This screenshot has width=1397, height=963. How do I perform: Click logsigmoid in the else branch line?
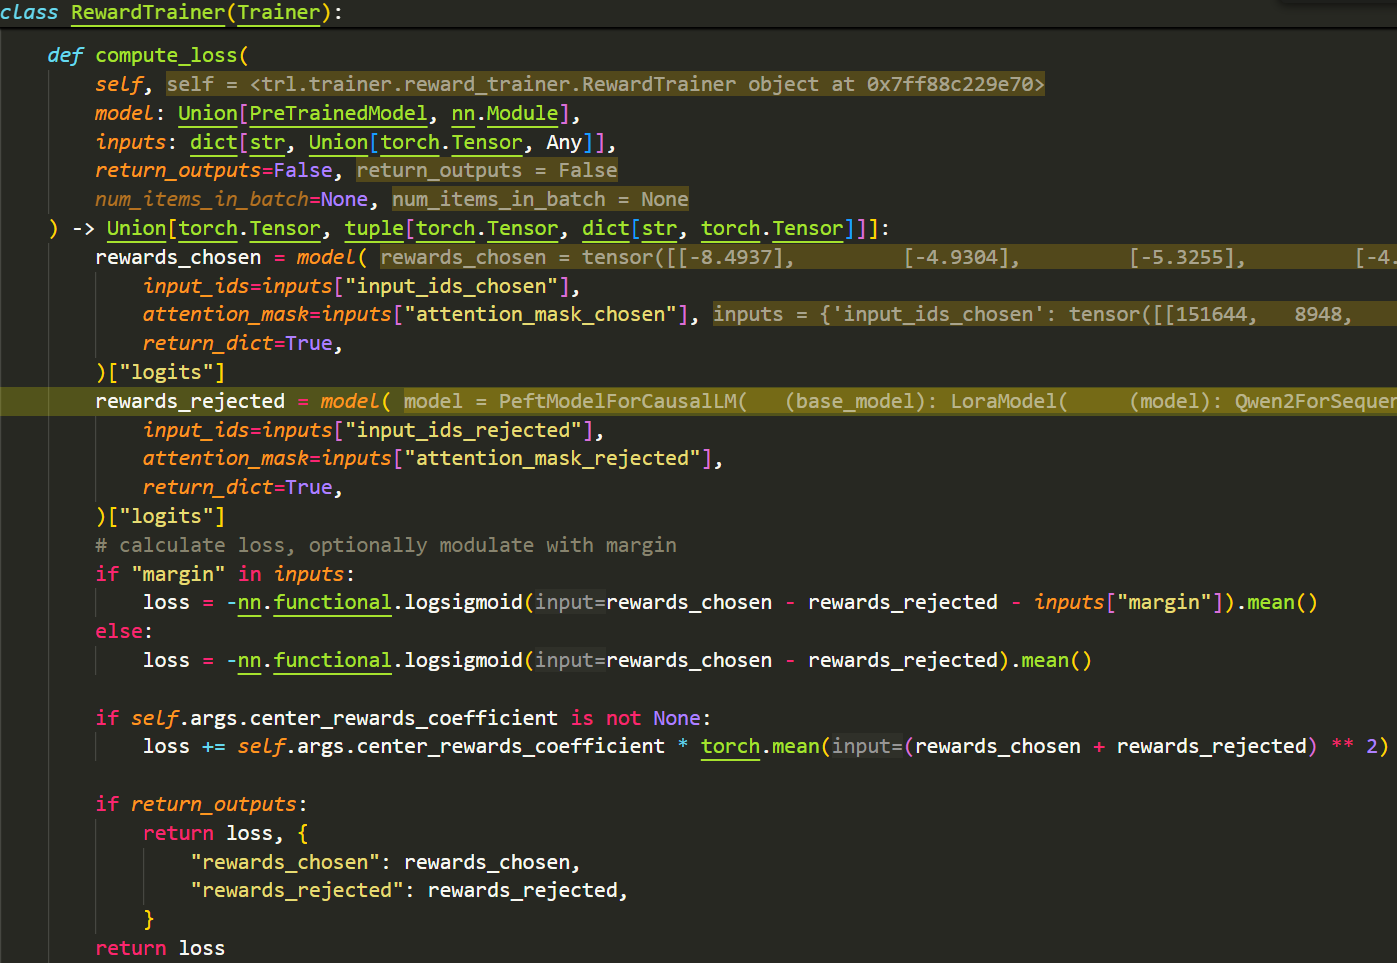click(x=463, y=660)
